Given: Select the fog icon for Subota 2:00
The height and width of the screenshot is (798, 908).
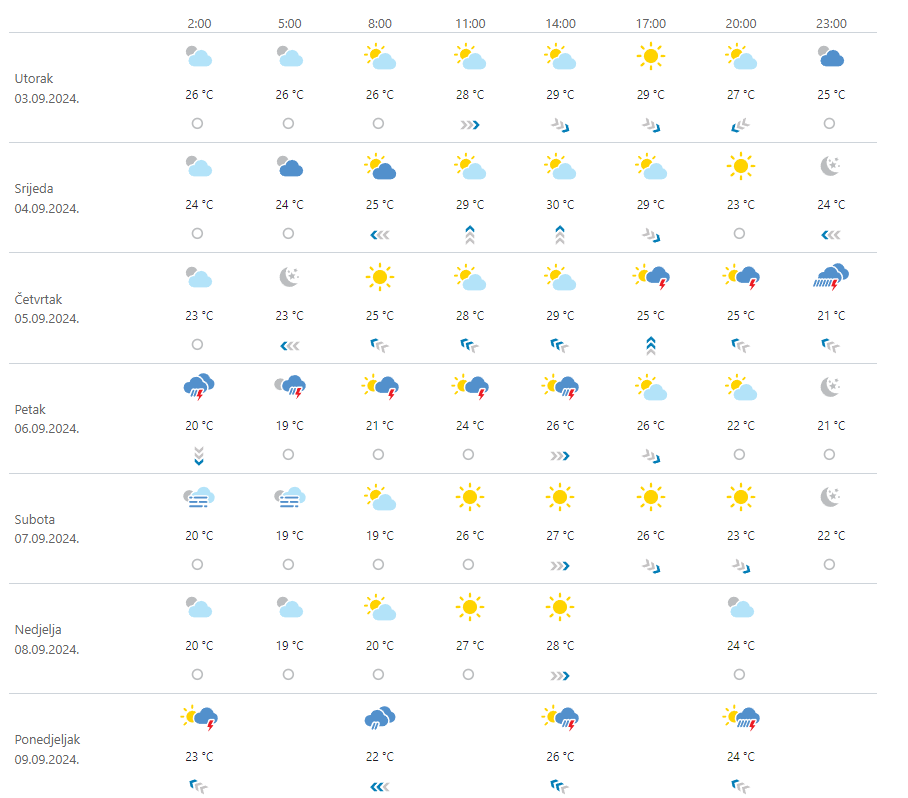Looking at the screenshot, I should pyautogui.click(x=199, y=497).
